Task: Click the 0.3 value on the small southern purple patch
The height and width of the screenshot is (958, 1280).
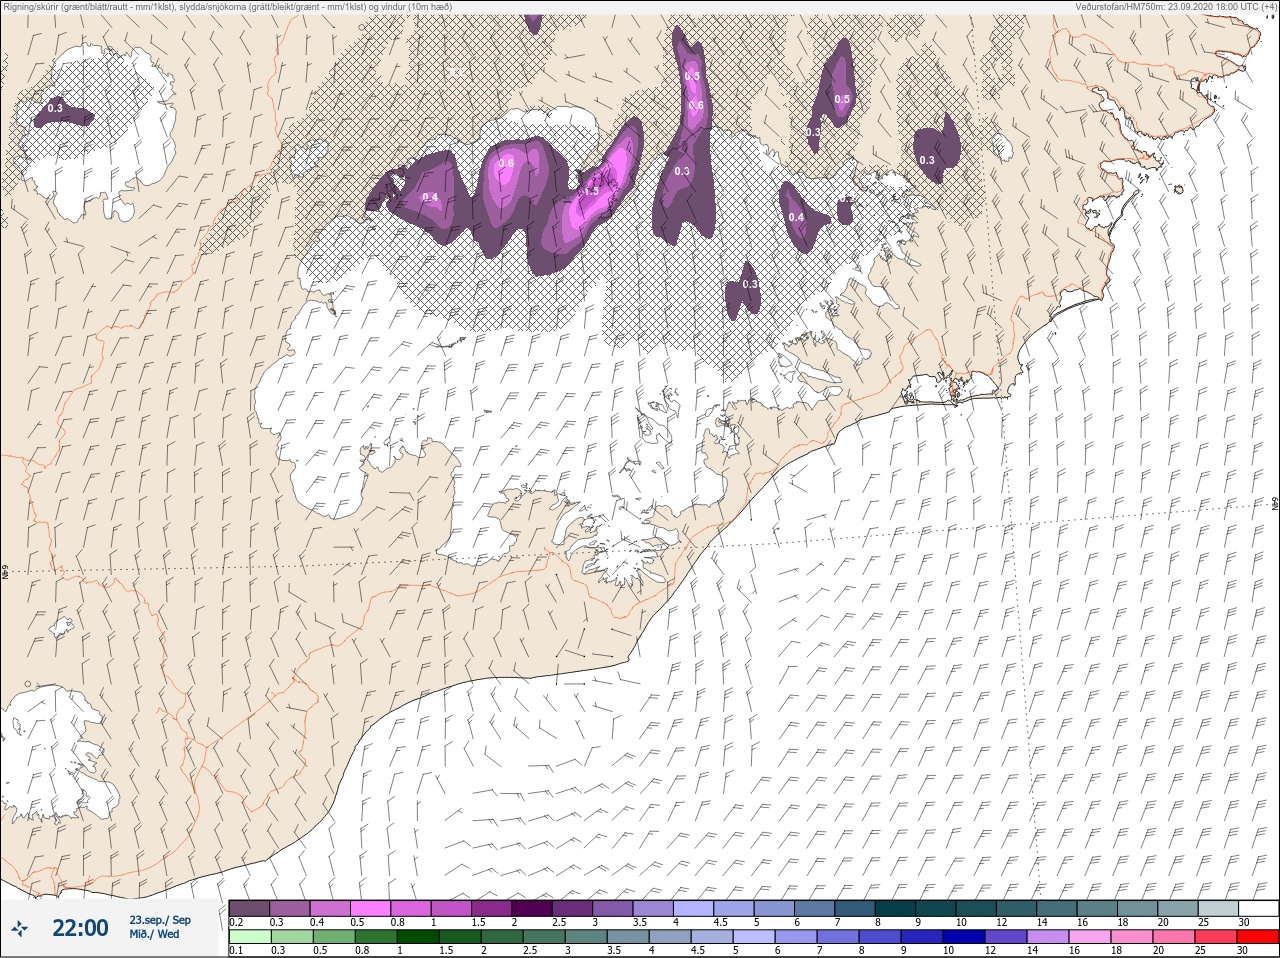Action: click(x=750, y=284)
